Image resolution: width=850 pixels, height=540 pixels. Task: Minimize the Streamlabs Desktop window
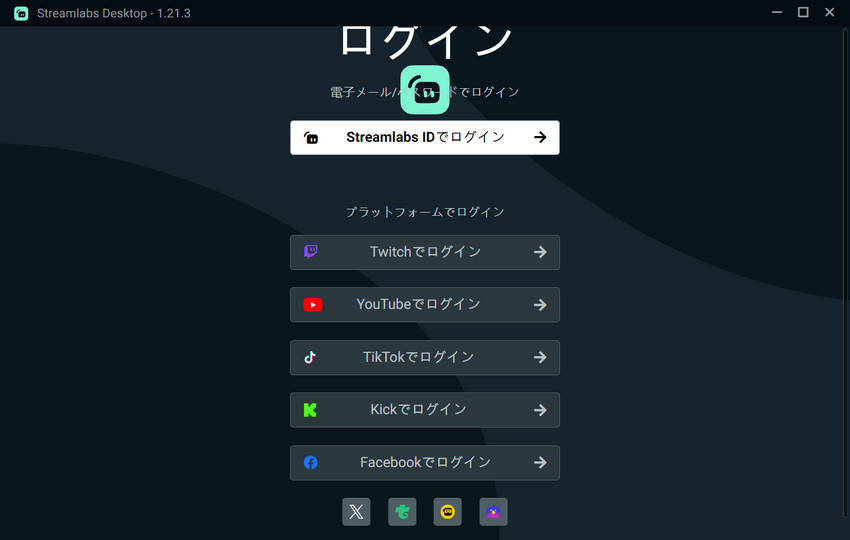(x=777, y=12)
